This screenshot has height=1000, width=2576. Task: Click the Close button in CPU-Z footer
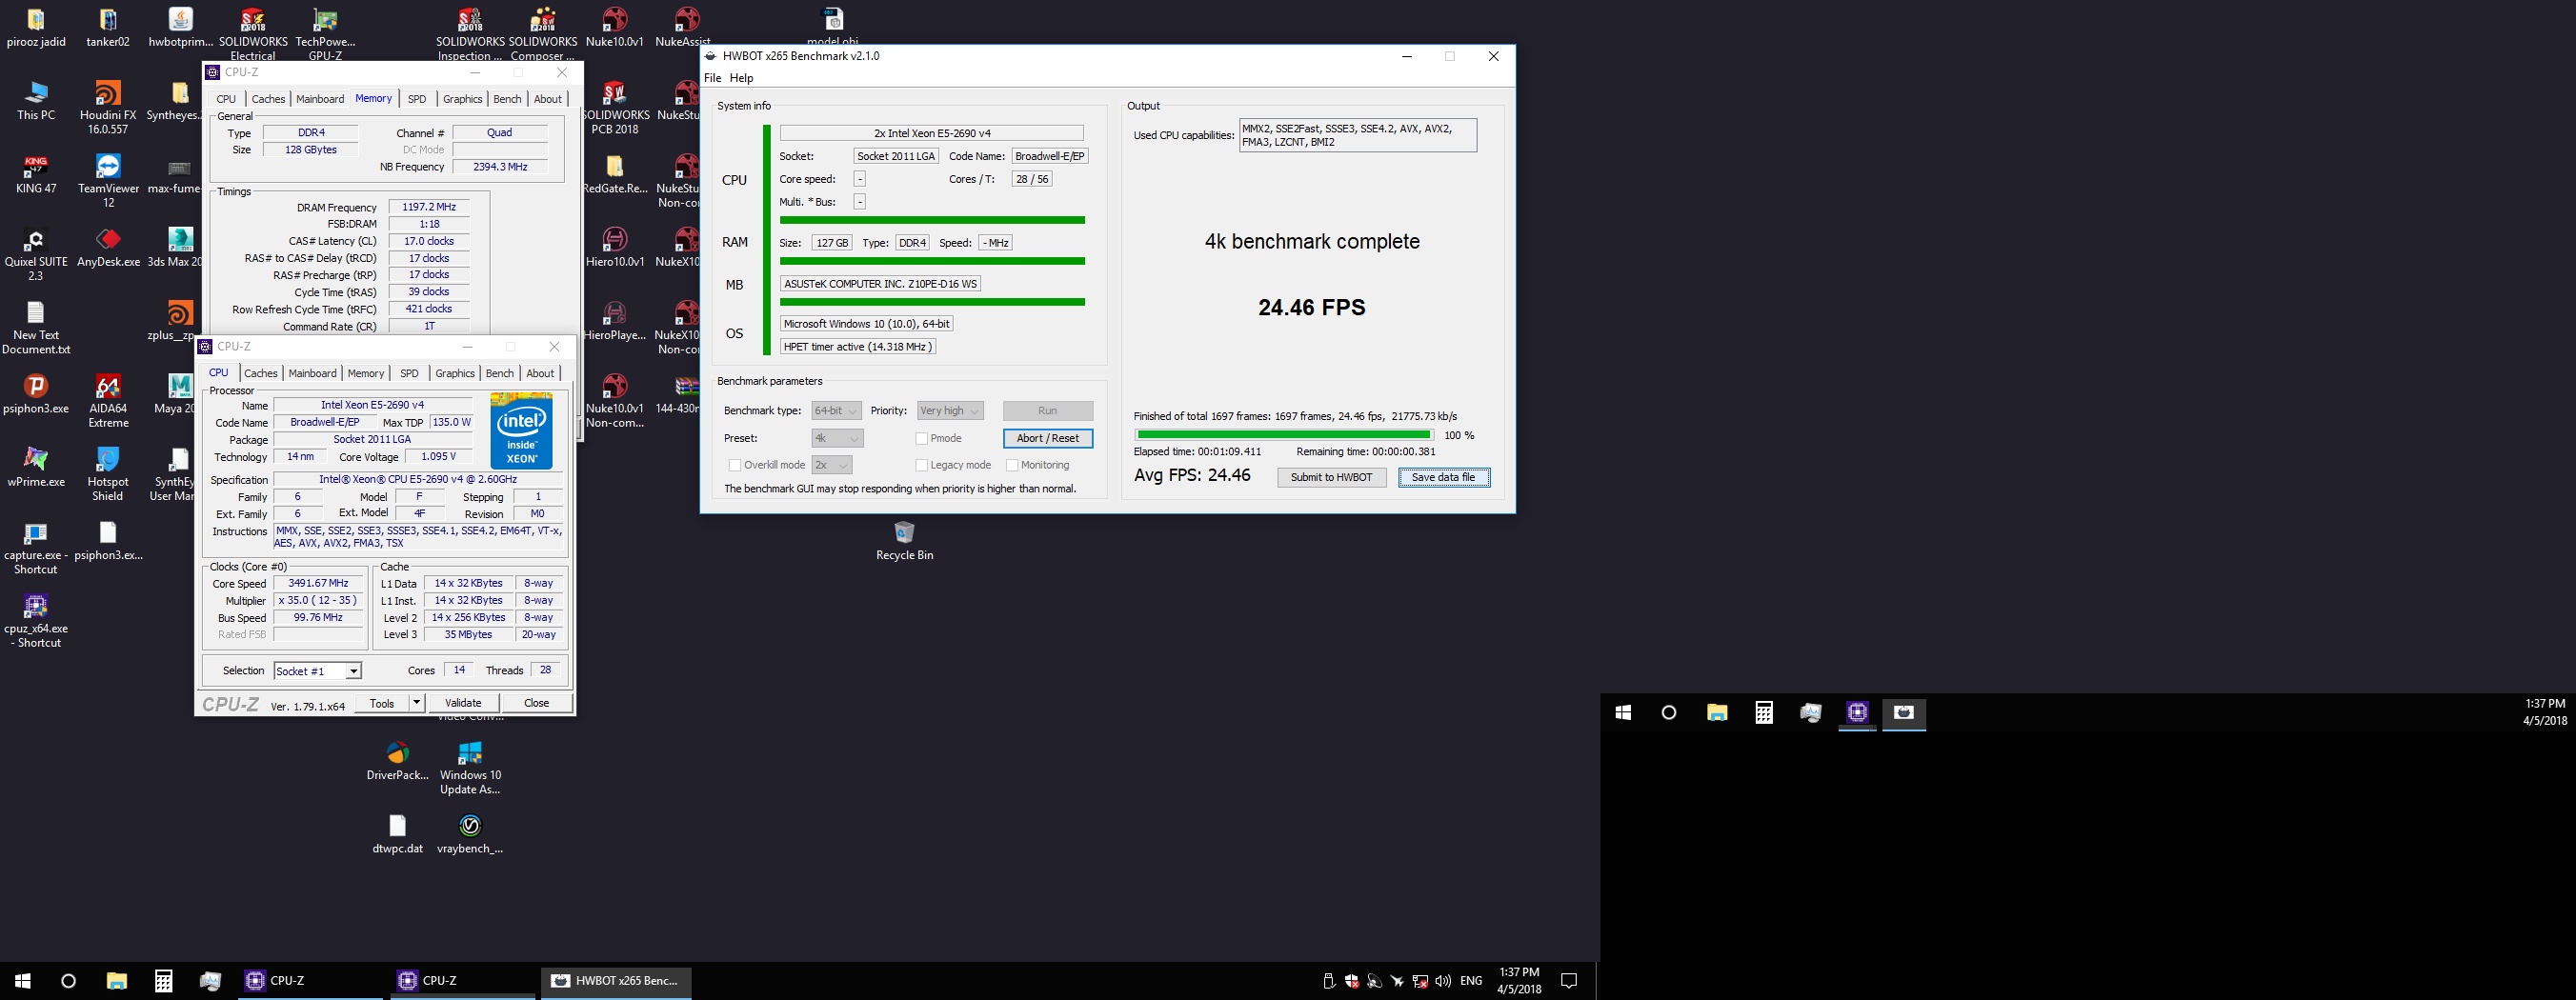point(537,703)
